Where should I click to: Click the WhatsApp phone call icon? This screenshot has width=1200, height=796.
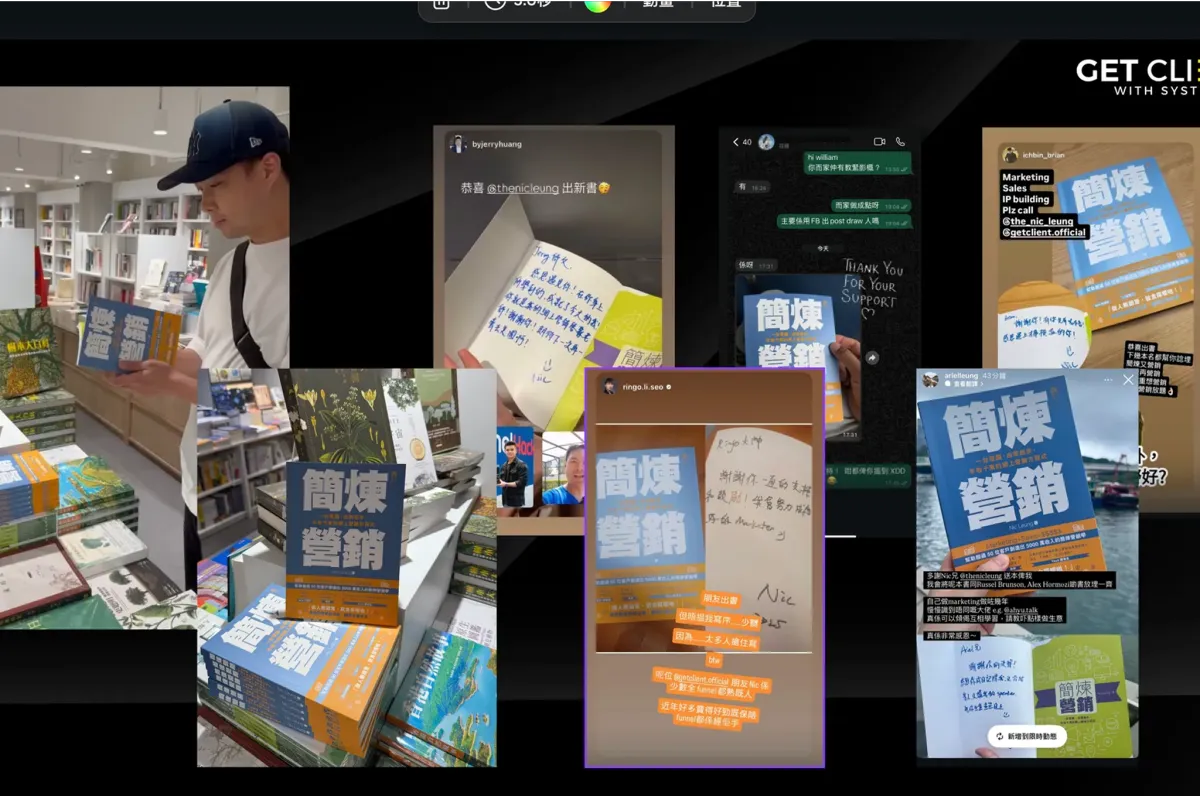point(900,142)
